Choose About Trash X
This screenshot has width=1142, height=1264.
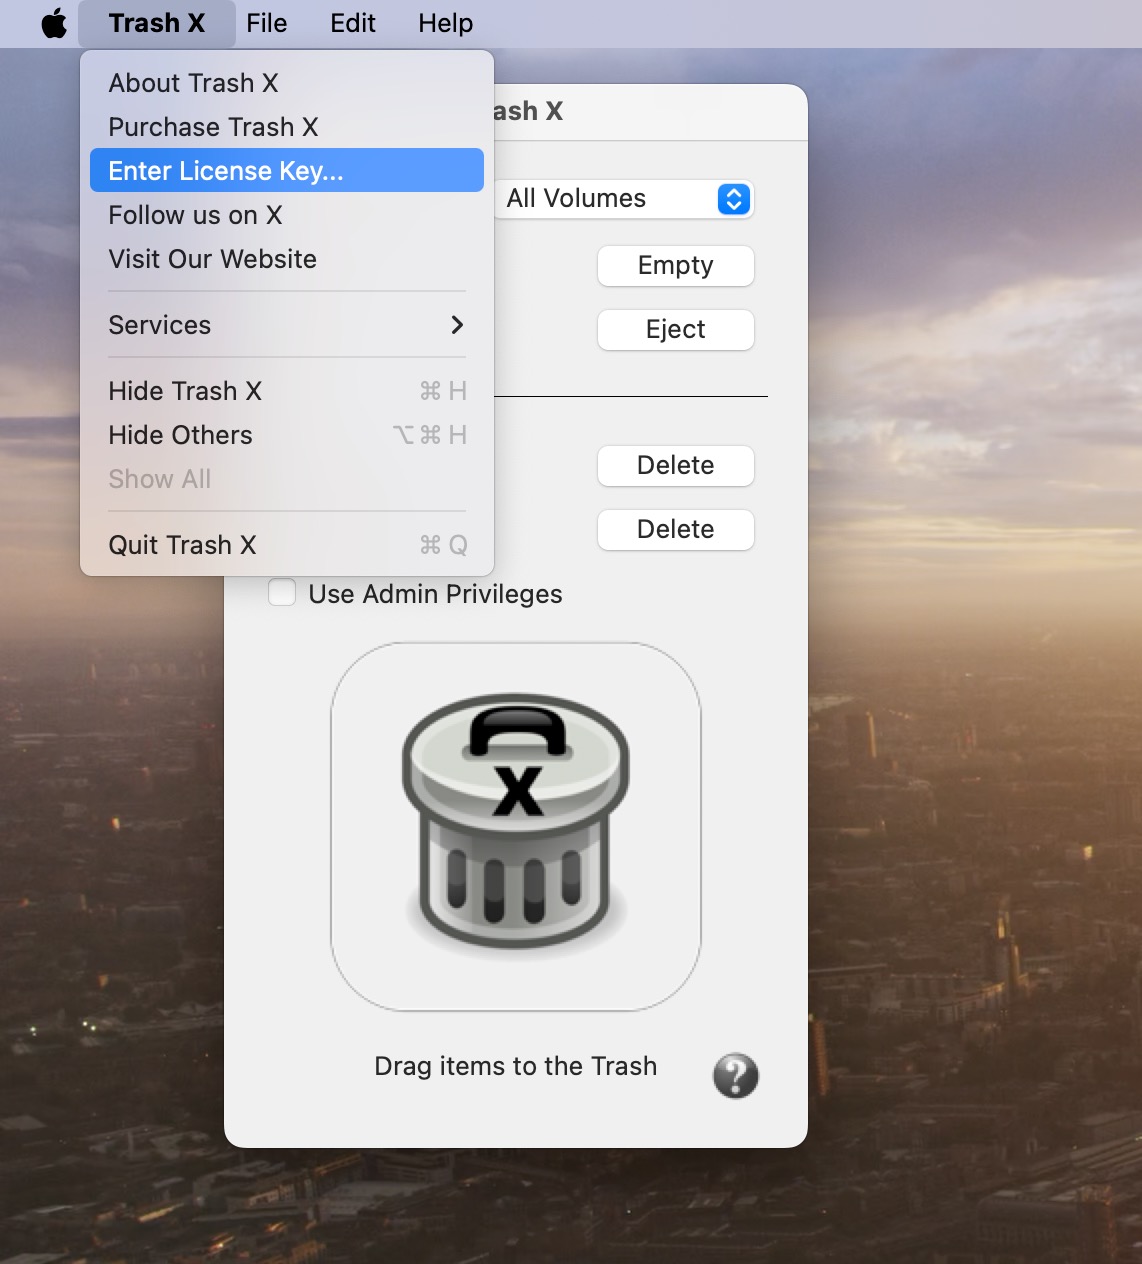(x=193, y=83)
